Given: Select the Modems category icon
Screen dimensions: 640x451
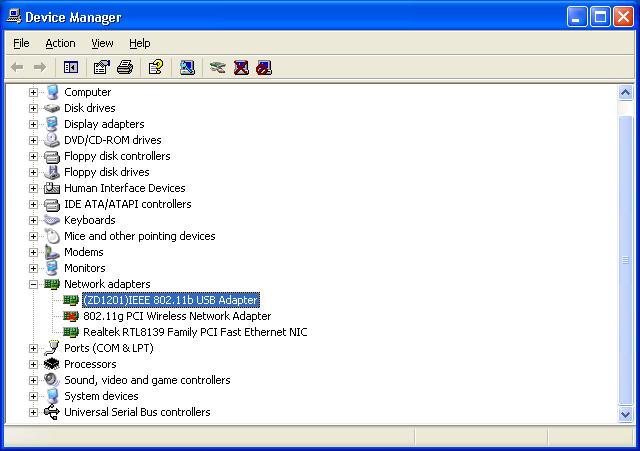Looking at the screenshot, I should point(52,252).
